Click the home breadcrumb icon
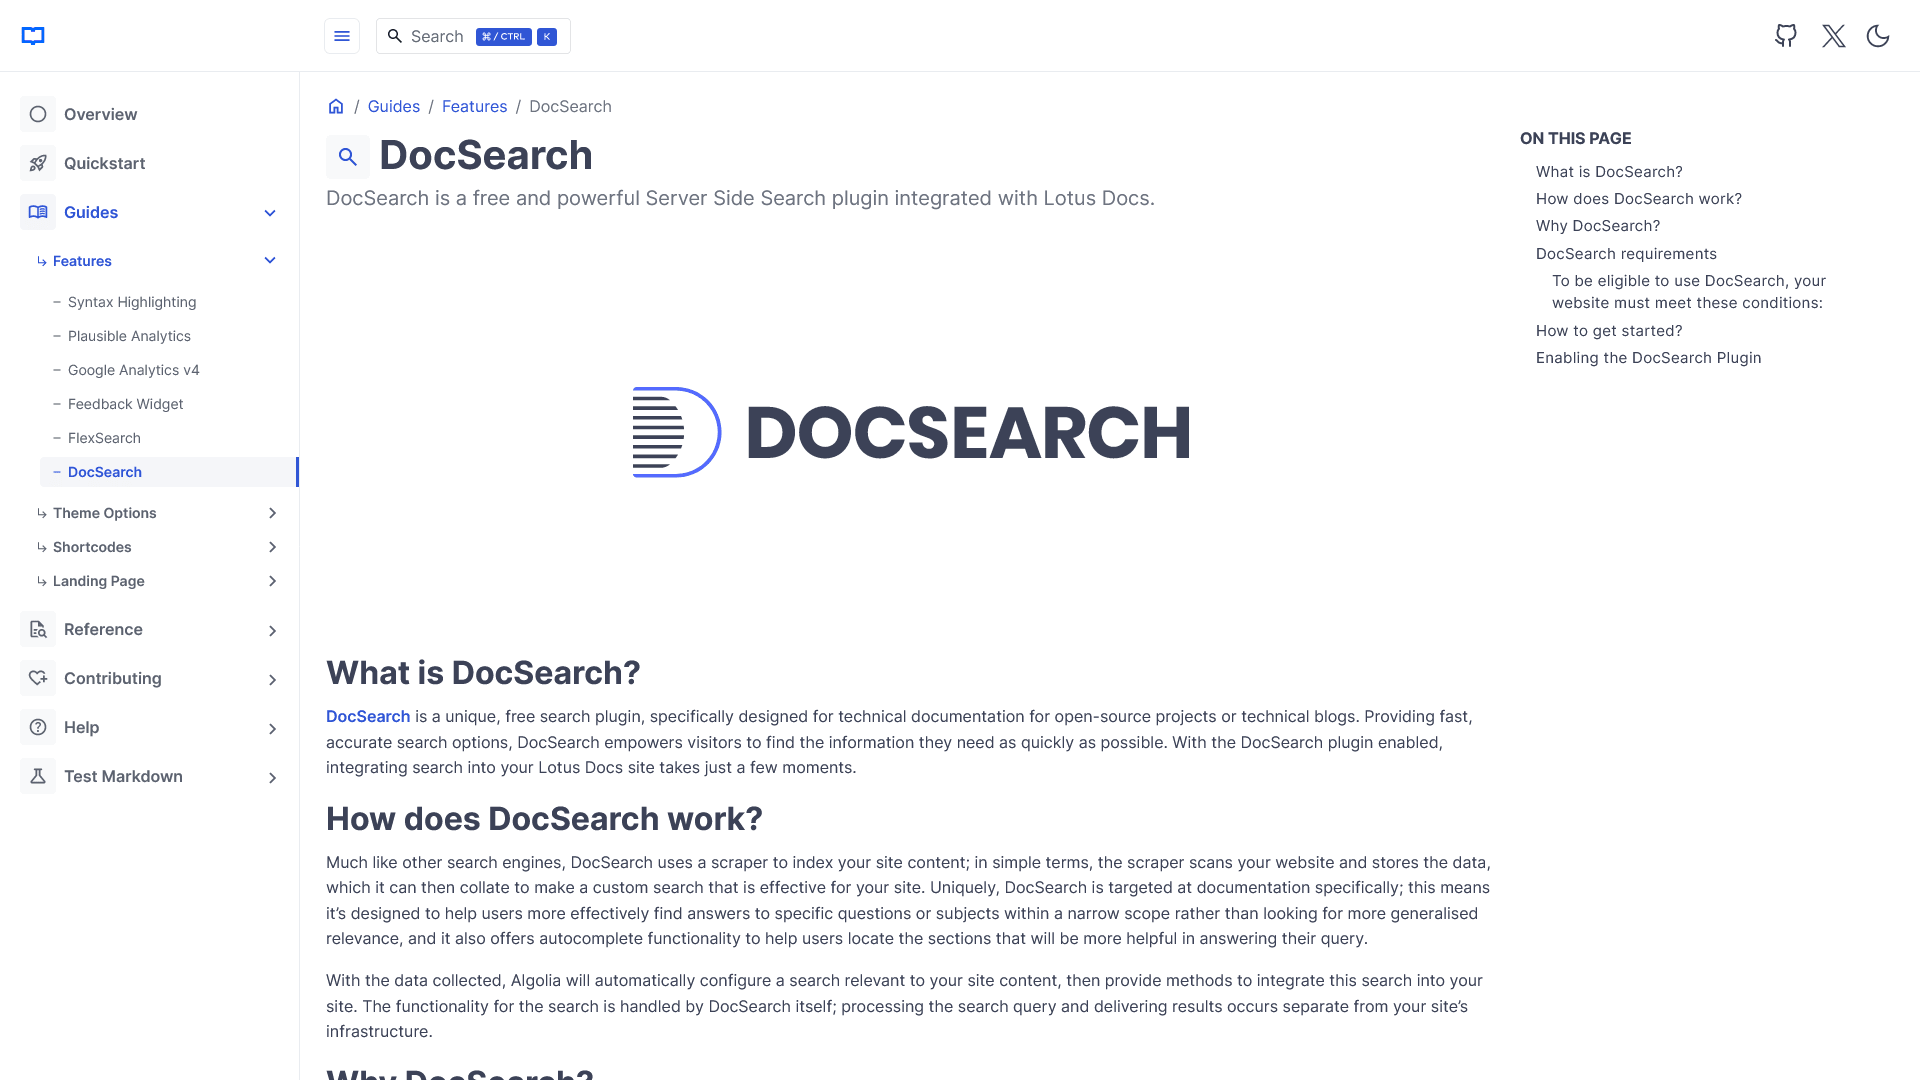 [336, 105]
